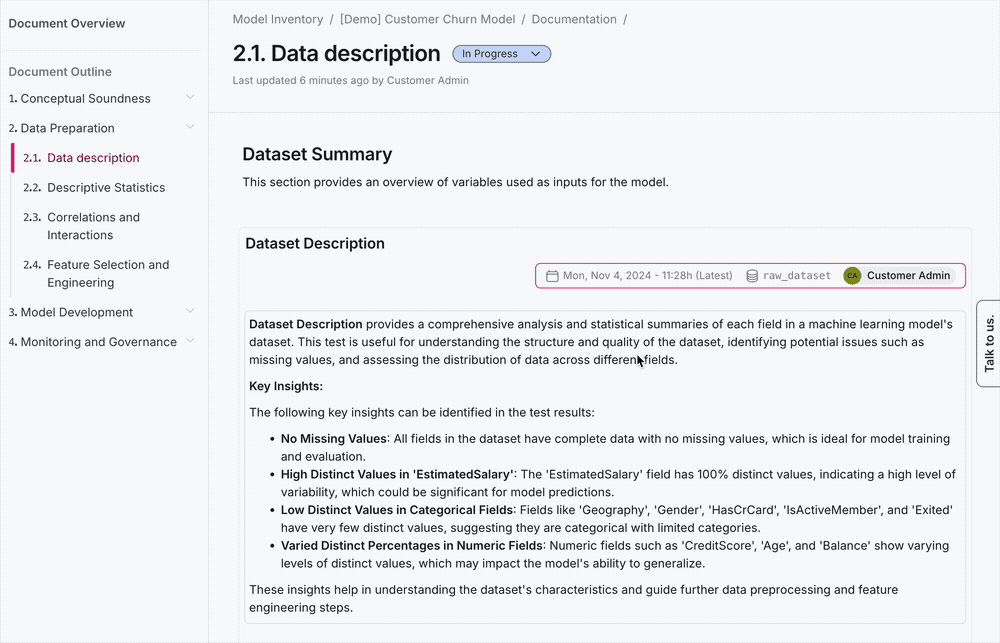Click the raw_dataset label
1000x643 pixels.
pos(797,276)
